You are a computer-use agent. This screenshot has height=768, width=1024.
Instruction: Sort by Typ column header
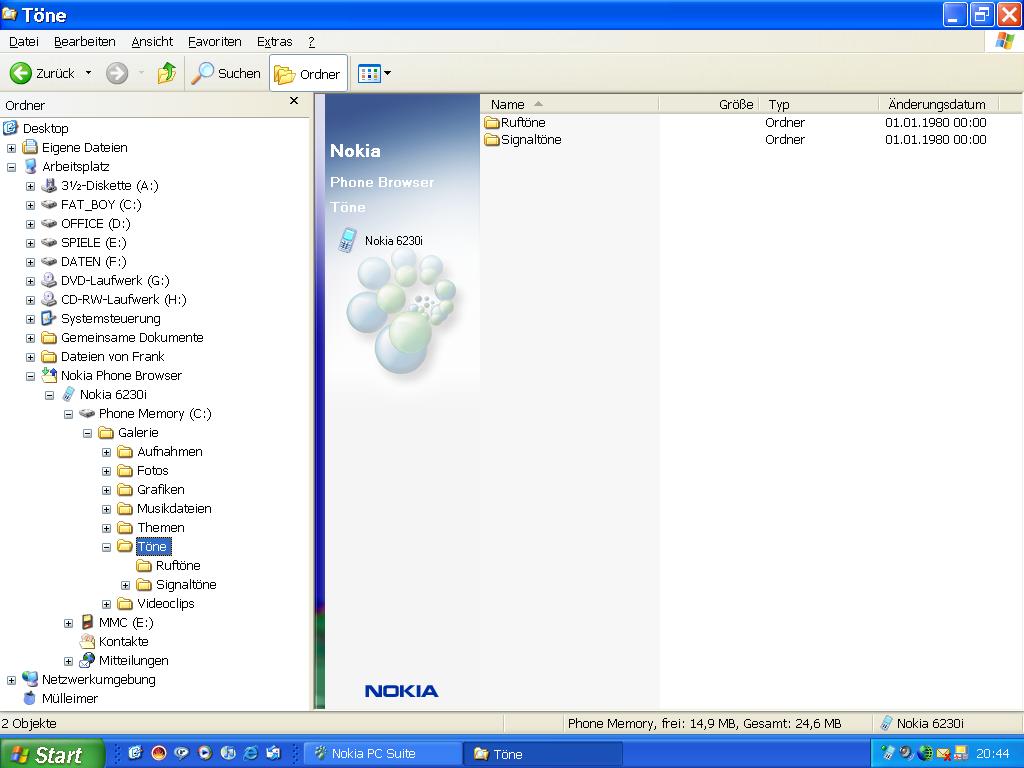coord(818,104)
